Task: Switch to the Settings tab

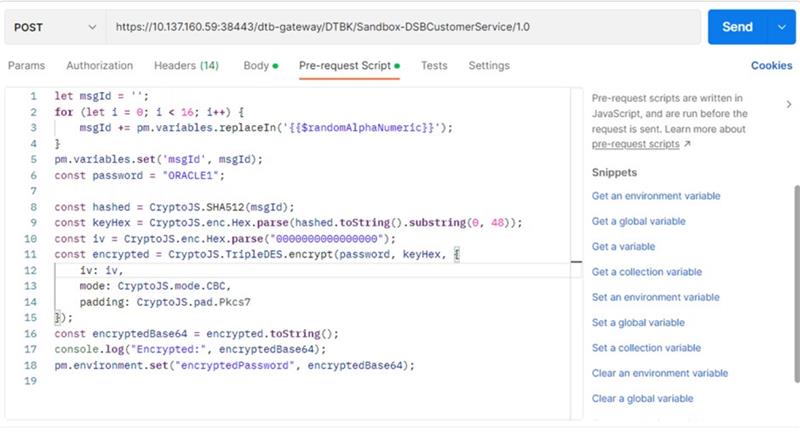Action: 489,66
